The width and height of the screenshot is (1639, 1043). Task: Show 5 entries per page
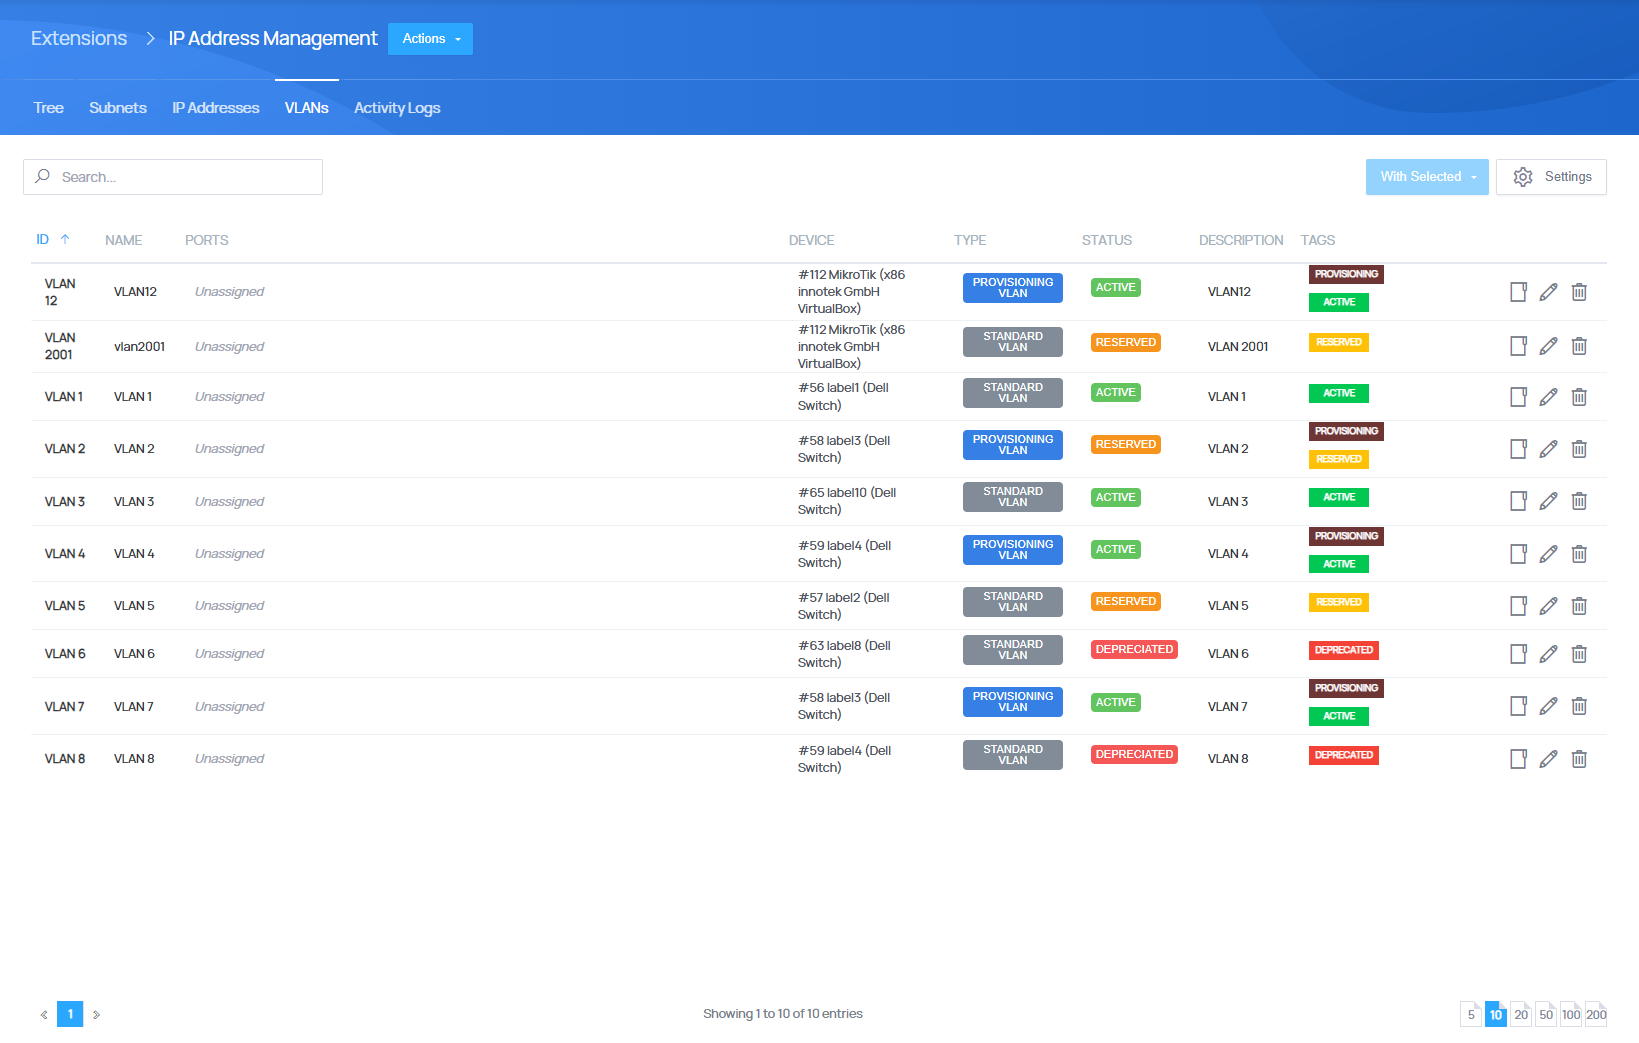point(1471,1014)
